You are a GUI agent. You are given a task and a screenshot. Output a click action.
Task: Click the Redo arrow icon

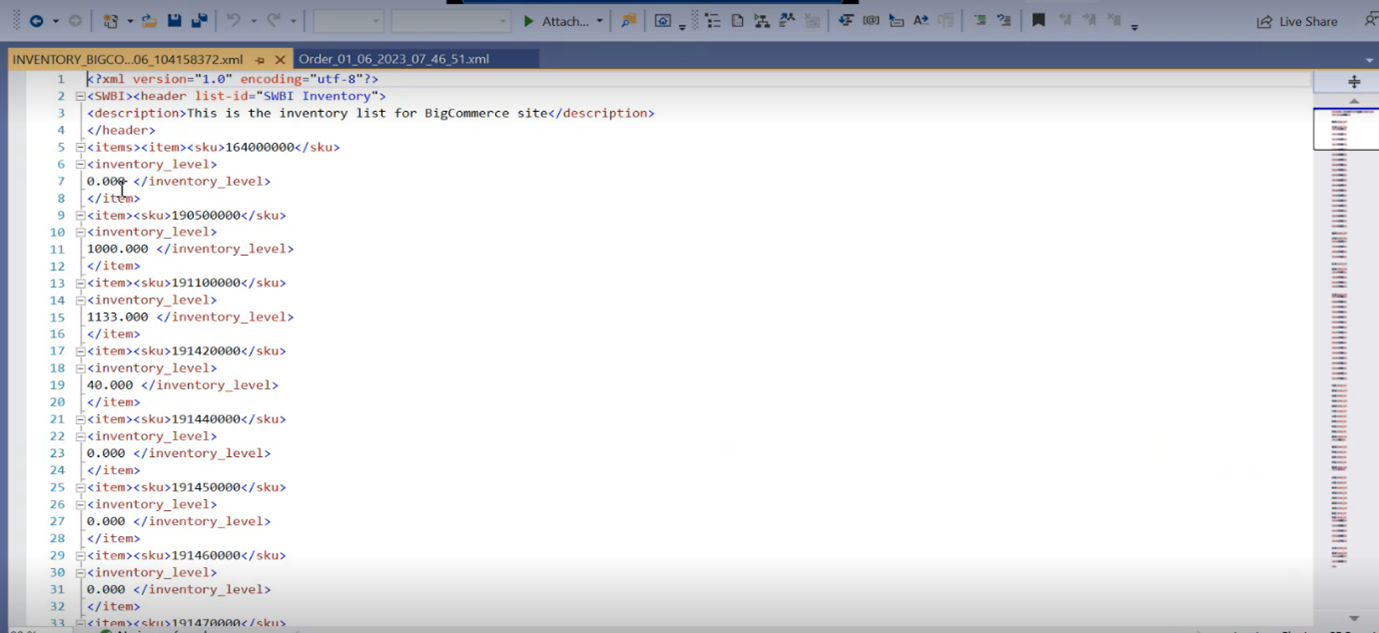[274, 21]
